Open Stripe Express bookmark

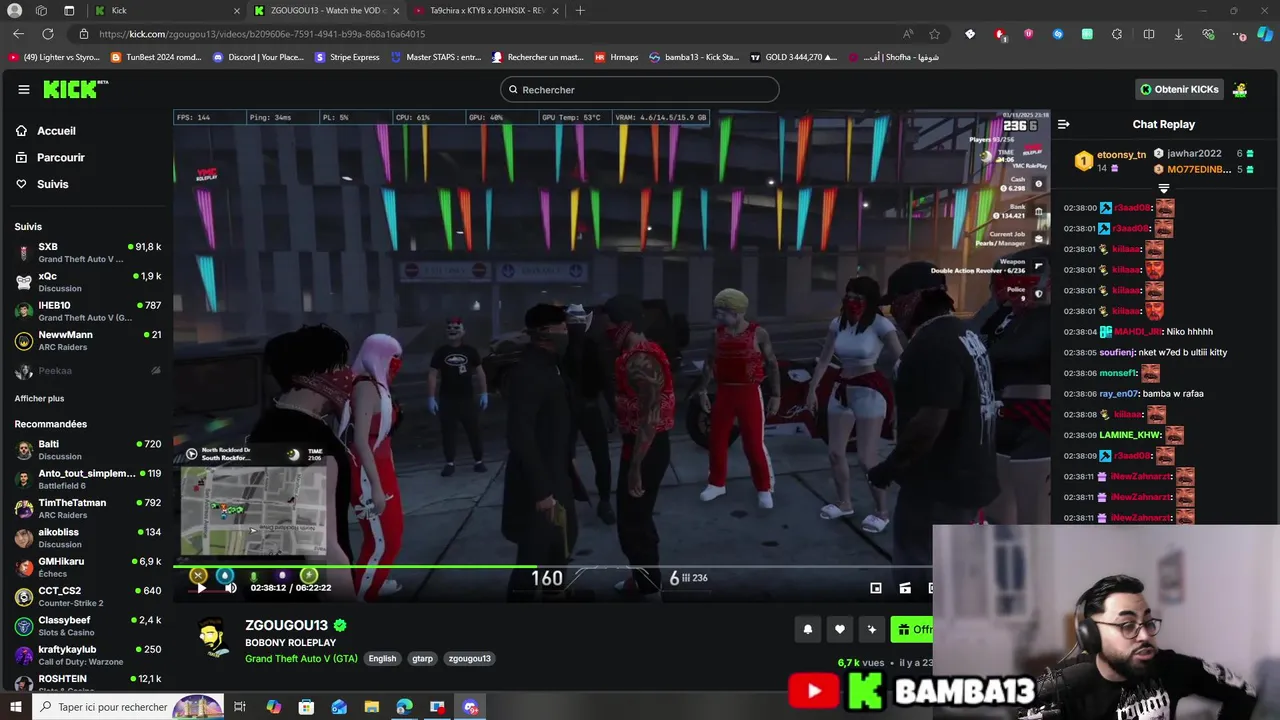pos(347,57)
